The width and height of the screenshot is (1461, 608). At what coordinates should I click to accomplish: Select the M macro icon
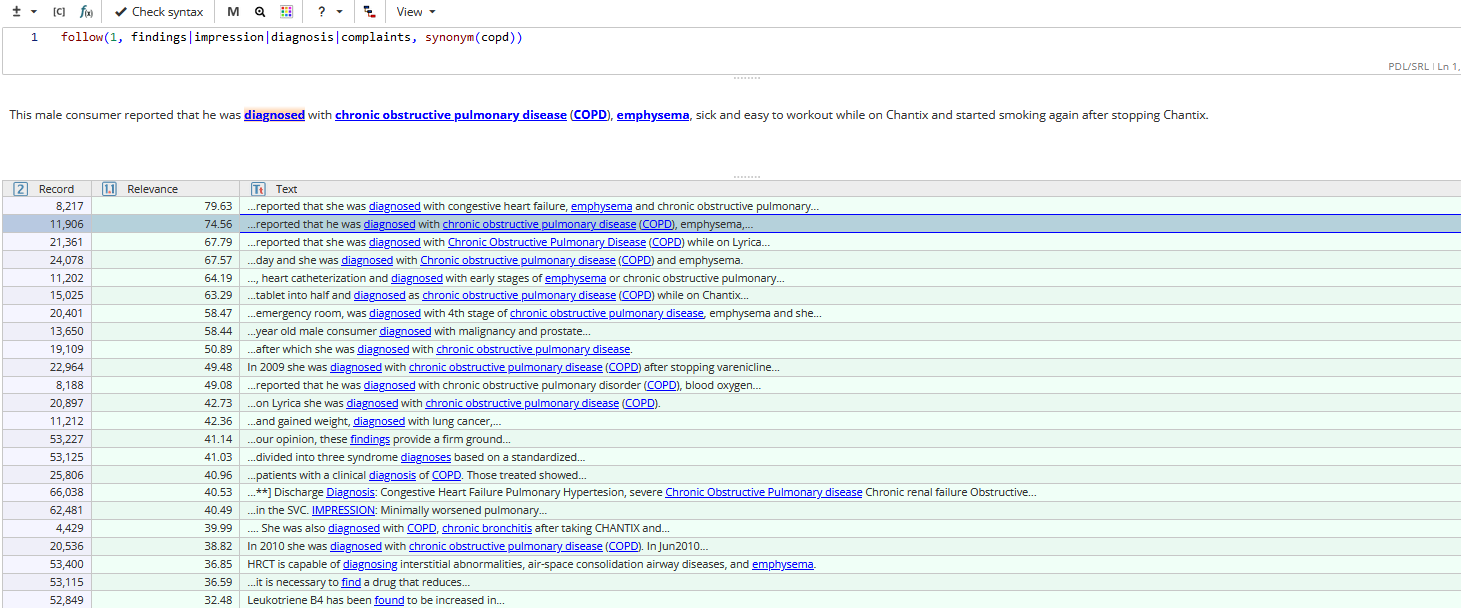click(233, 11)
